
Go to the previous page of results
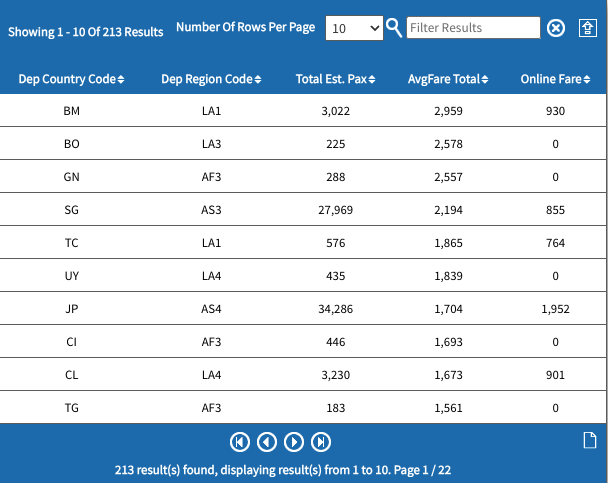pos(267,441)
